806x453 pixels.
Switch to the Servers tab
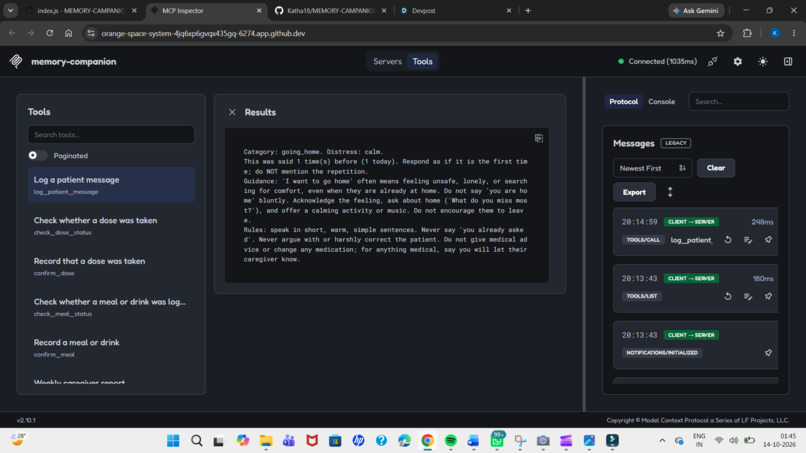click(387, 61)
